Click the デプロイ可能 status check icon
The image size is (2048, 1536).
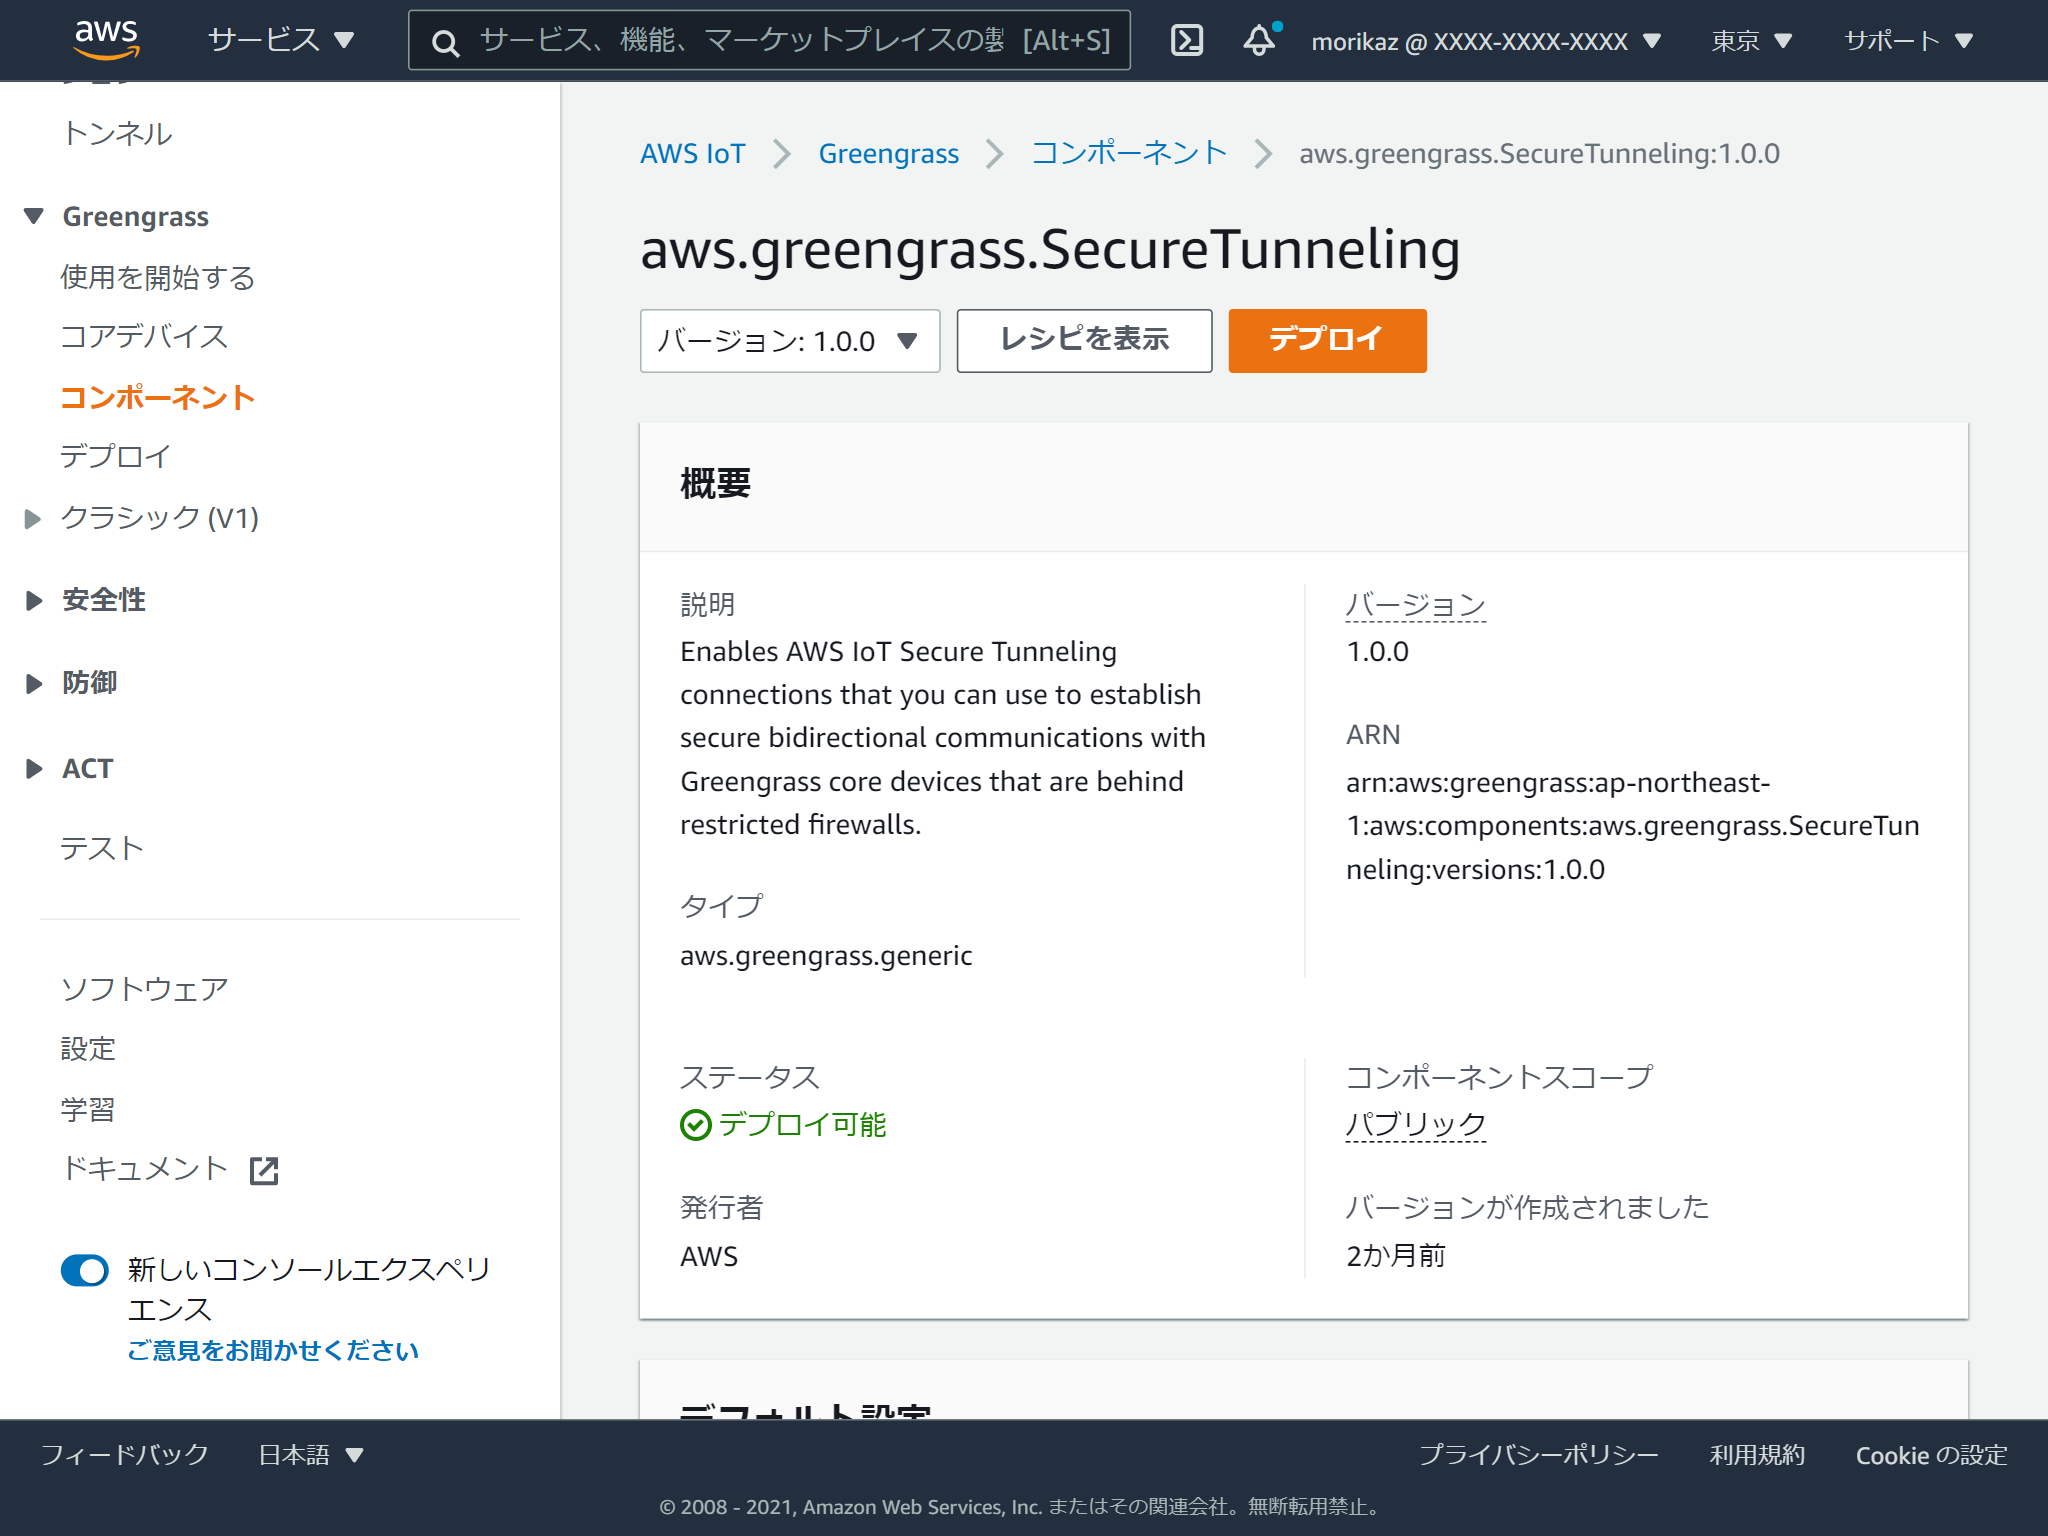click(694, 1125)
